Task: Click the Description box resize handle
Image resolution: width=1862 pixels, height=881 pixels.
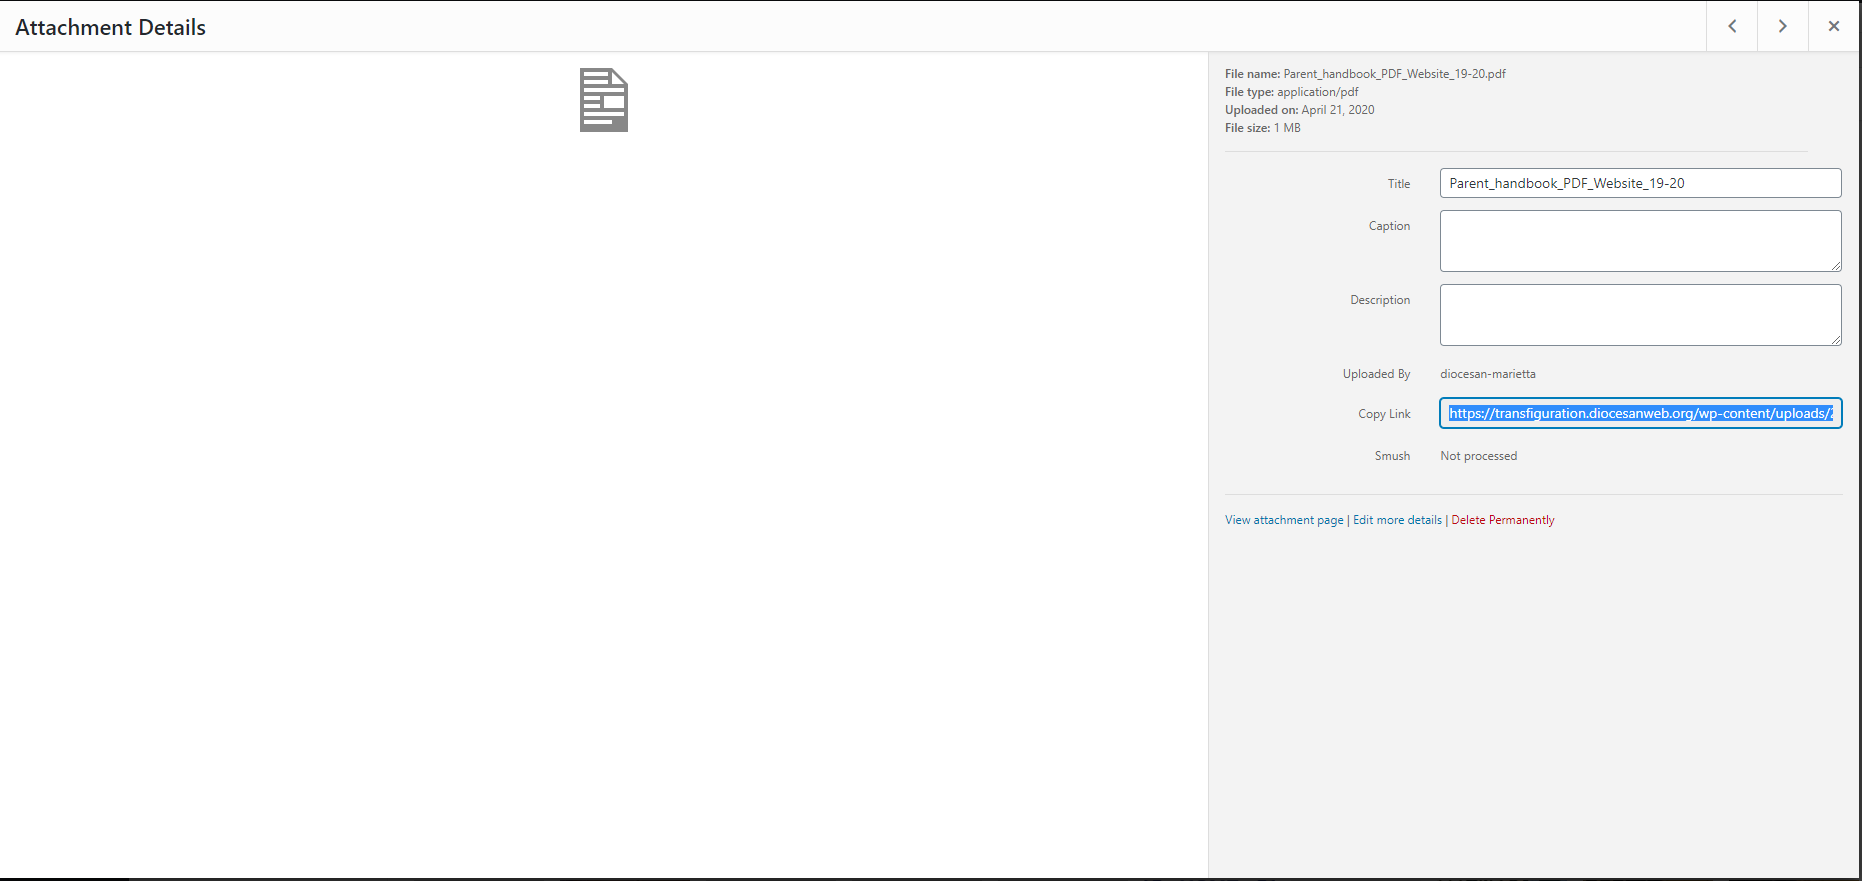Action: 1836,340
